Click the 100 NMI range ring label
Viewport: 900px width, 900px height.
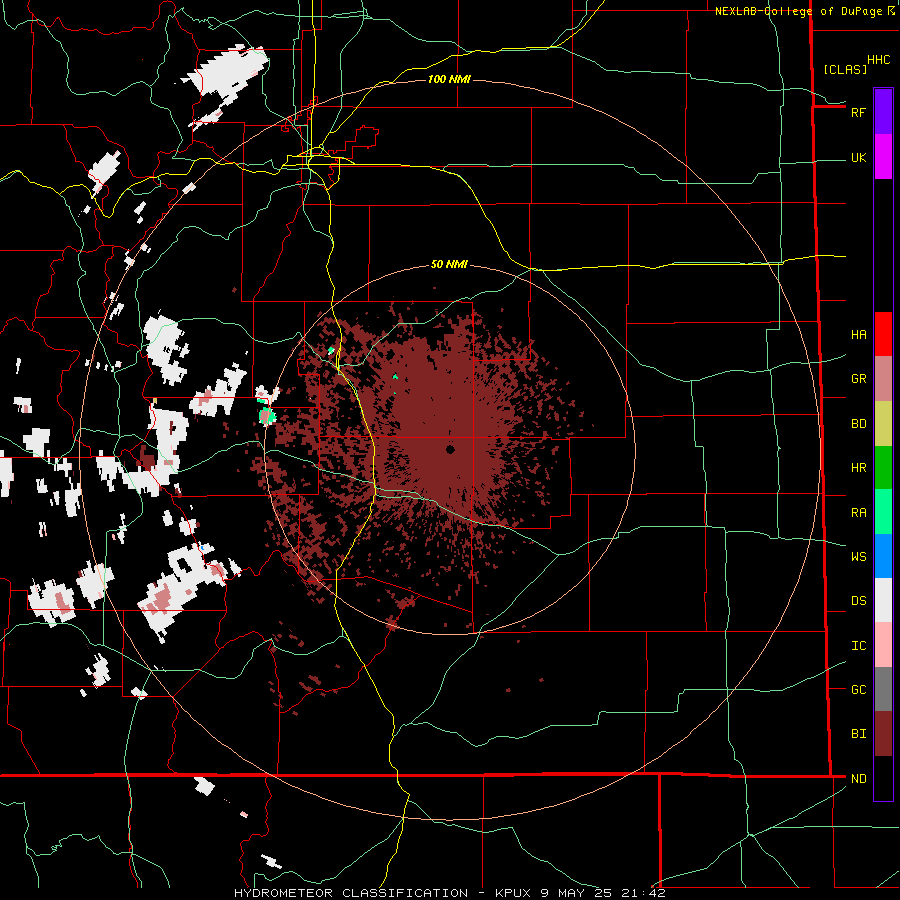click(449, 79)
